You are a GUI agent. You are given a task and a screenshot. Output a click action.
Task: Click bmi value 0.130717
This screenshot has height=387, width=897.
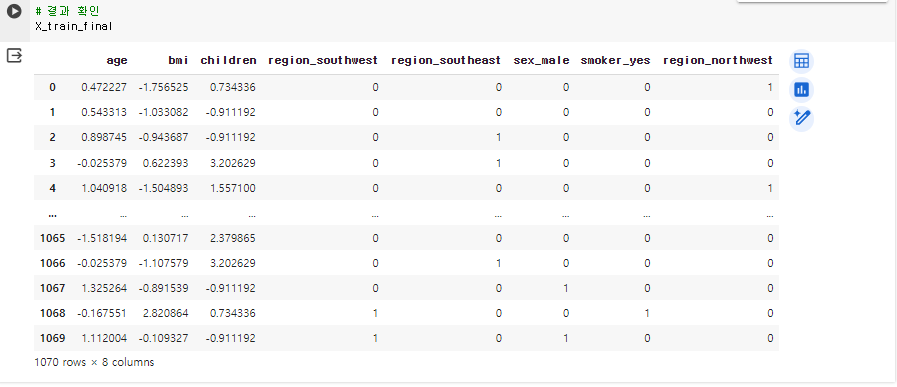165,238
